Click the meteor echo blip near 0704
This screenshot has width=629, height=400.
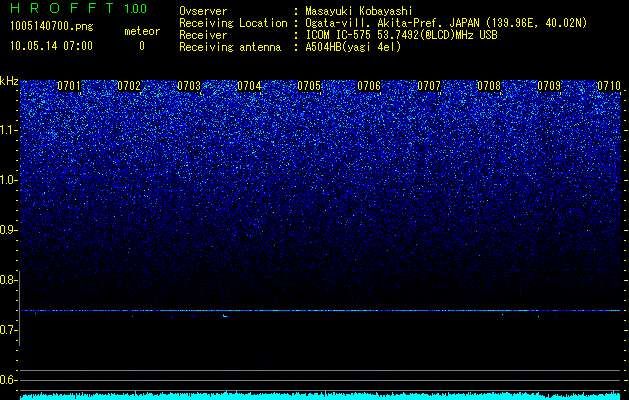(x=226, y=316)
